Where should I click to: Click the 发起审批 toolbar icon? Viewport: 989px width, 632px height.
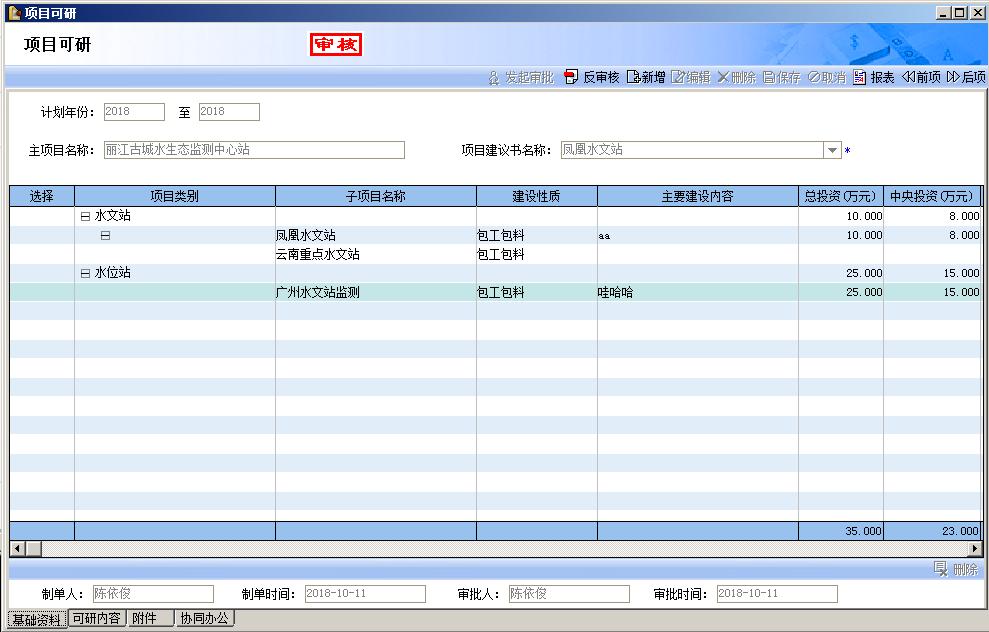point(493,77)
